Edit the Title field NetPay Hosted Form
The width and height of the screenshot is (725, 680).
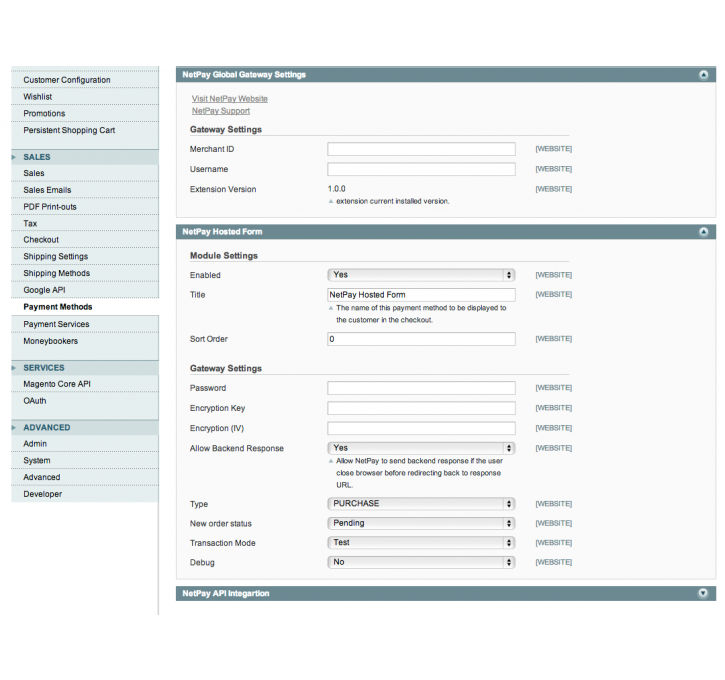(x=421, y=295)
